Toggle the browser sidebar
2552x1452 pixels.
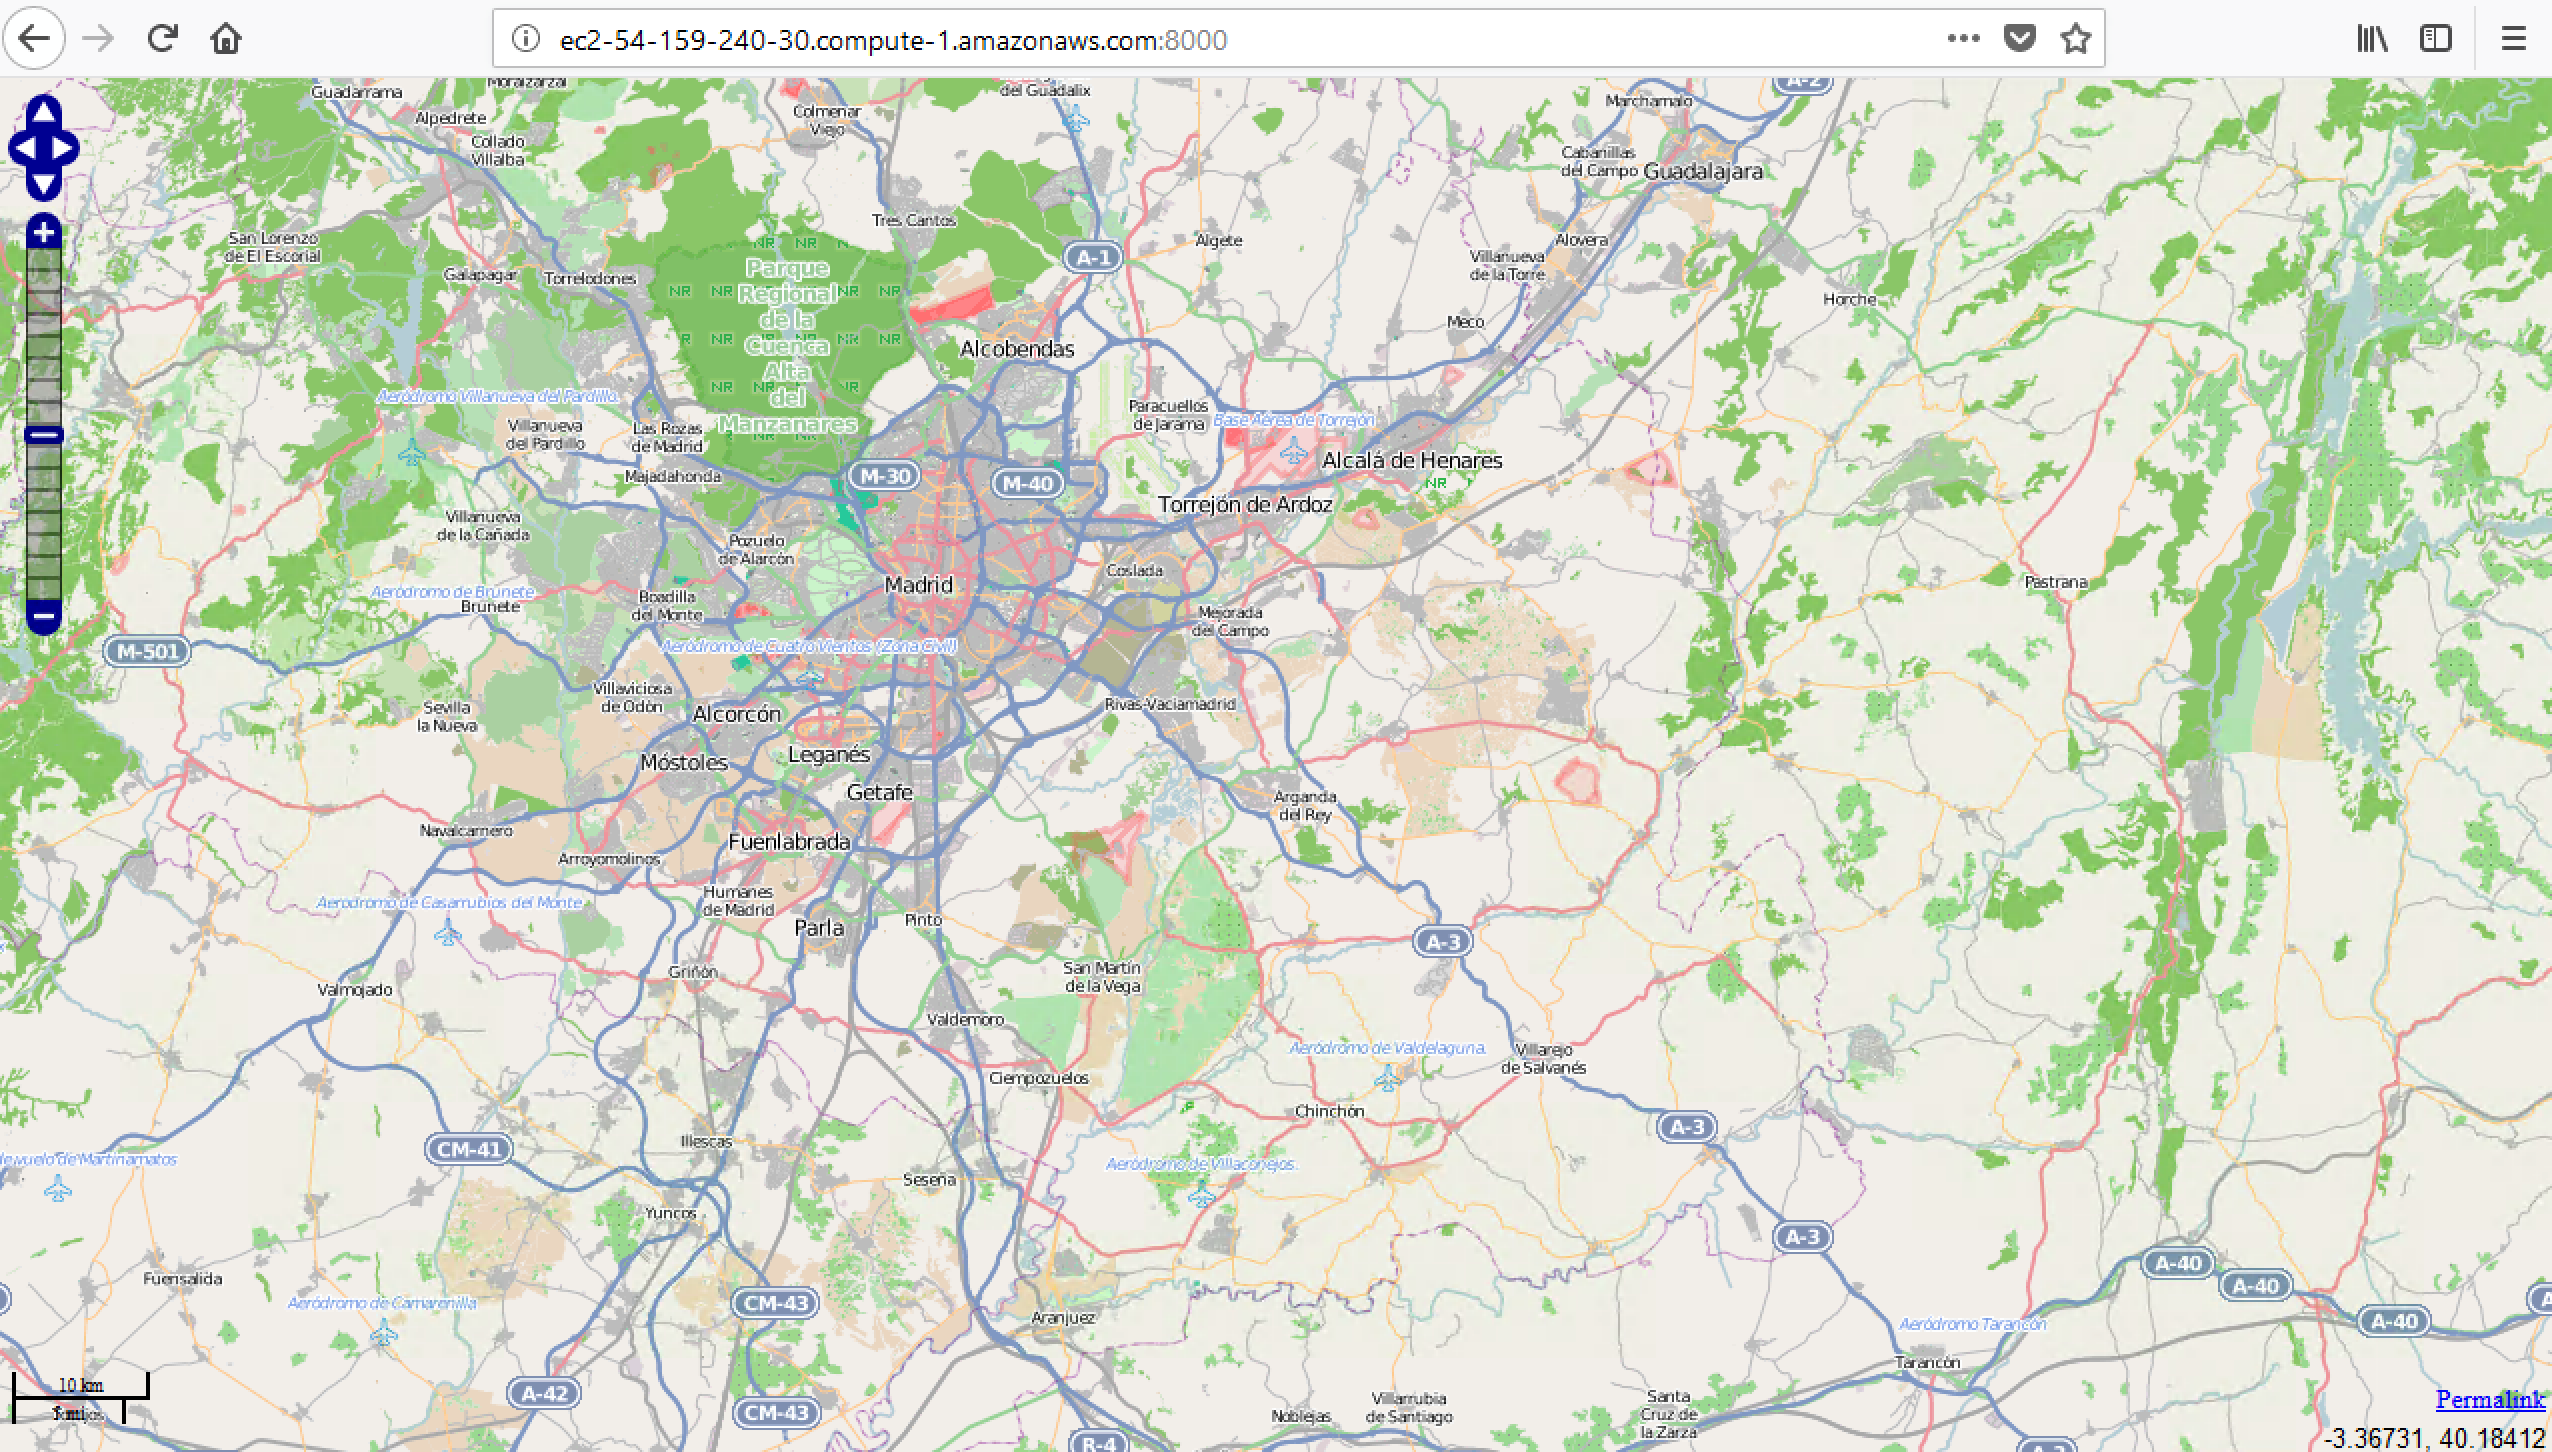coord(2435,39)
